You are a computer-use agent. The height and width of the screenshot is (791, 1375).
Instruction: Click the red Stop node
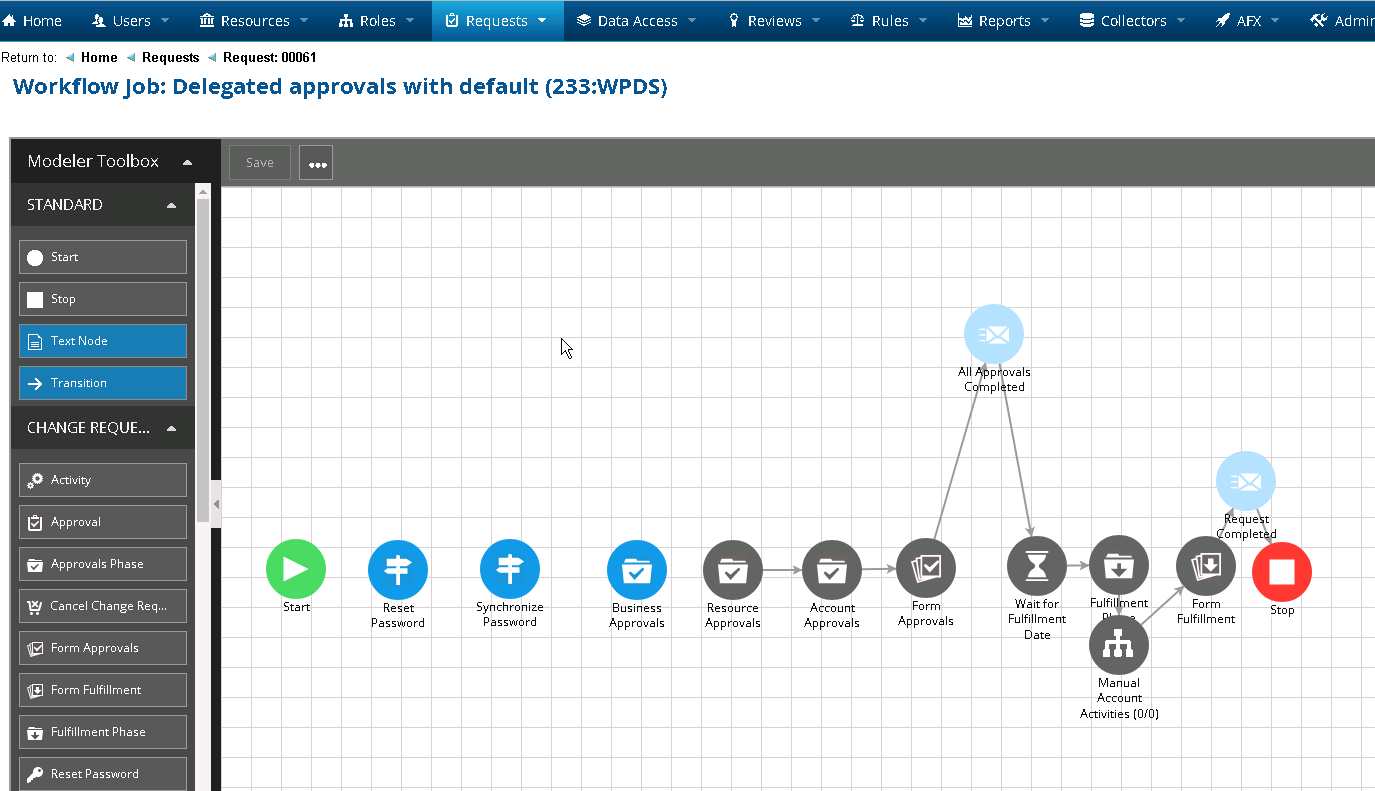click(1281, 572)
